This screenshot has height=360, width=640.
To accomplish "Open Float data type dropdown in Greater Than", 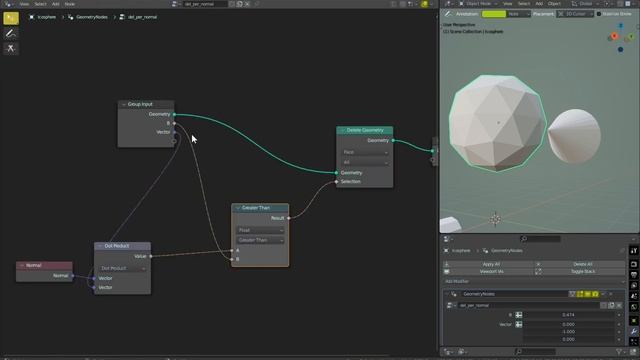I will (260, 230).
